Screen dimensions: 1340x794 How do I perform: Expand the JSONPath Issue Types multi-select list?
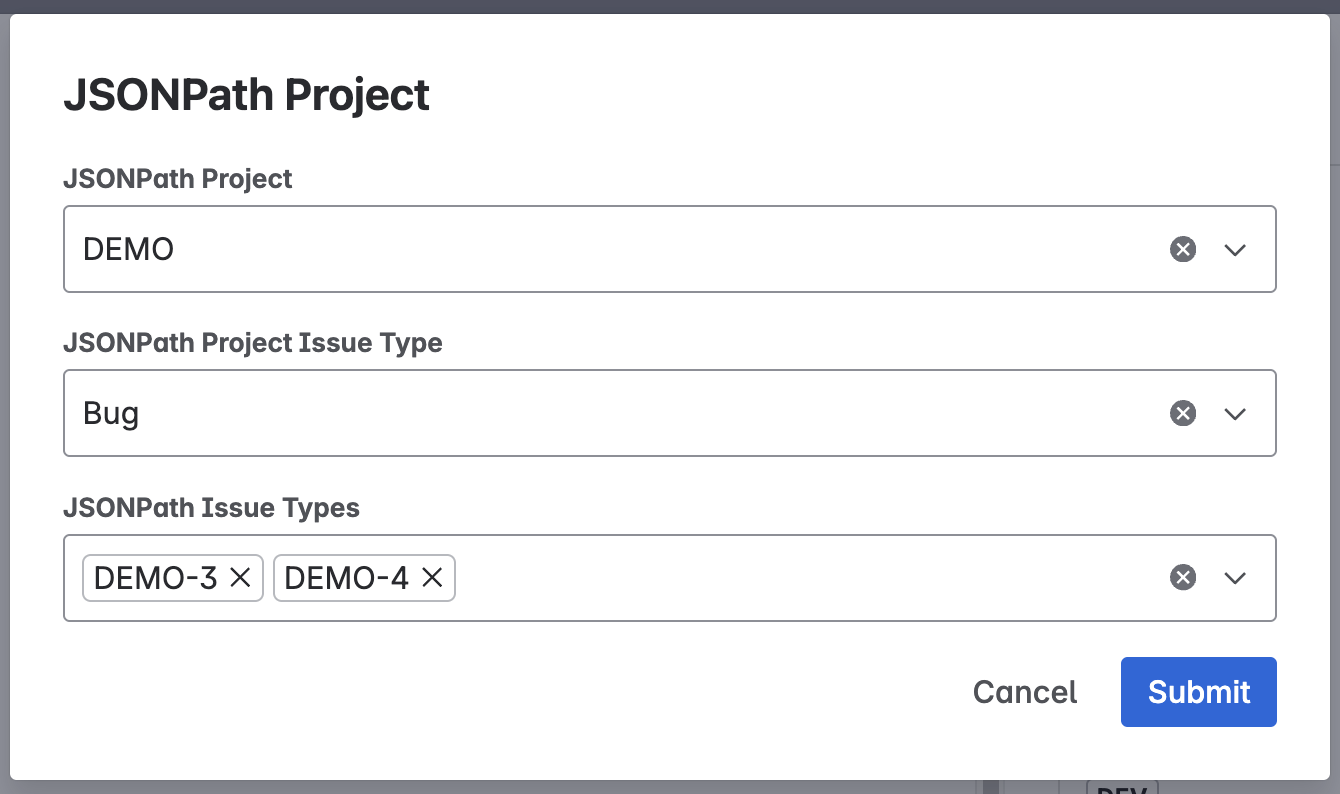1235,578
